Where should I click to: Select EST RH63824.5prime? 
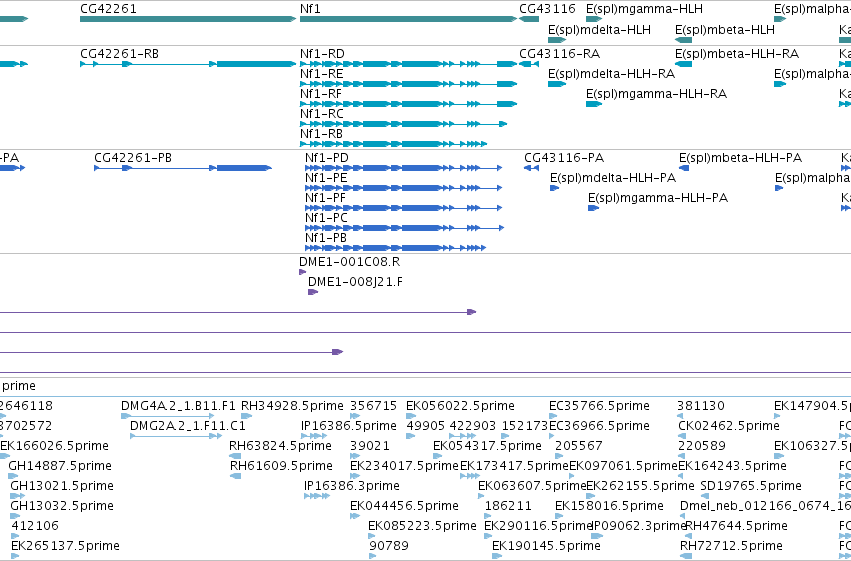(x=234, y=456)
